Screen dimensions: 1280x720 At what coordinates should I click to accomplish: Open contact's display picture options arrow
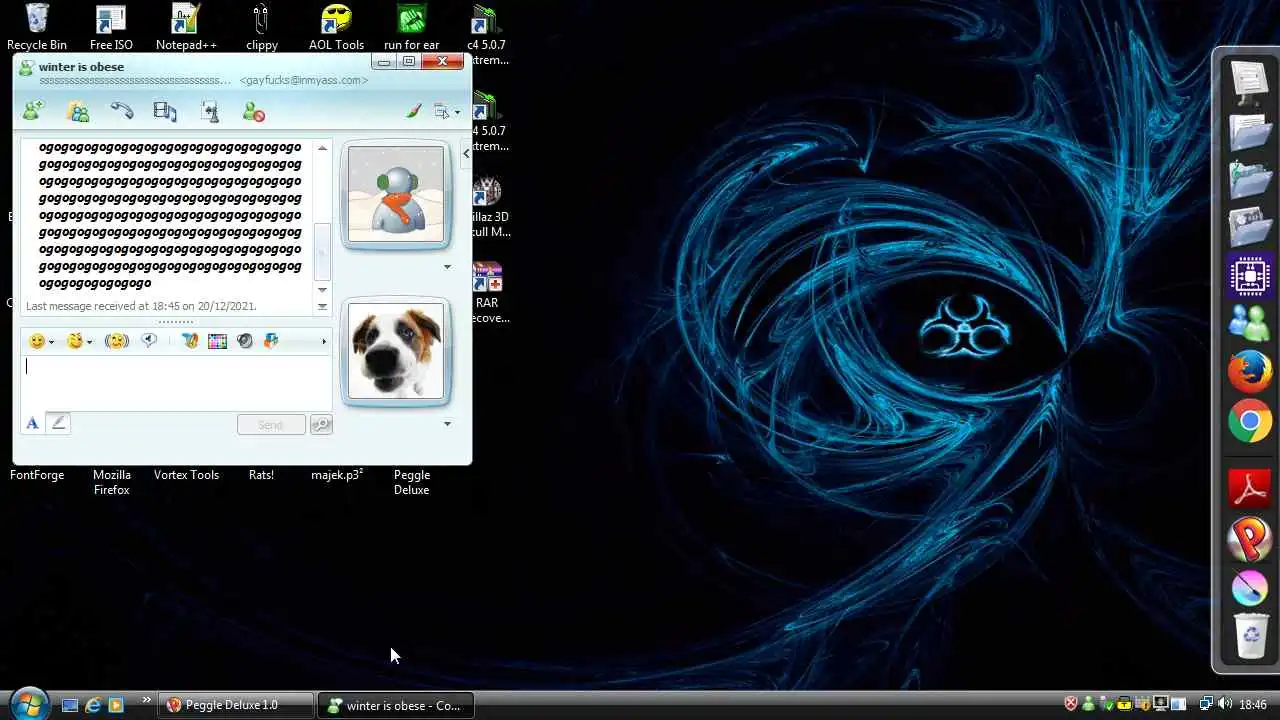(x=447, y=267)
